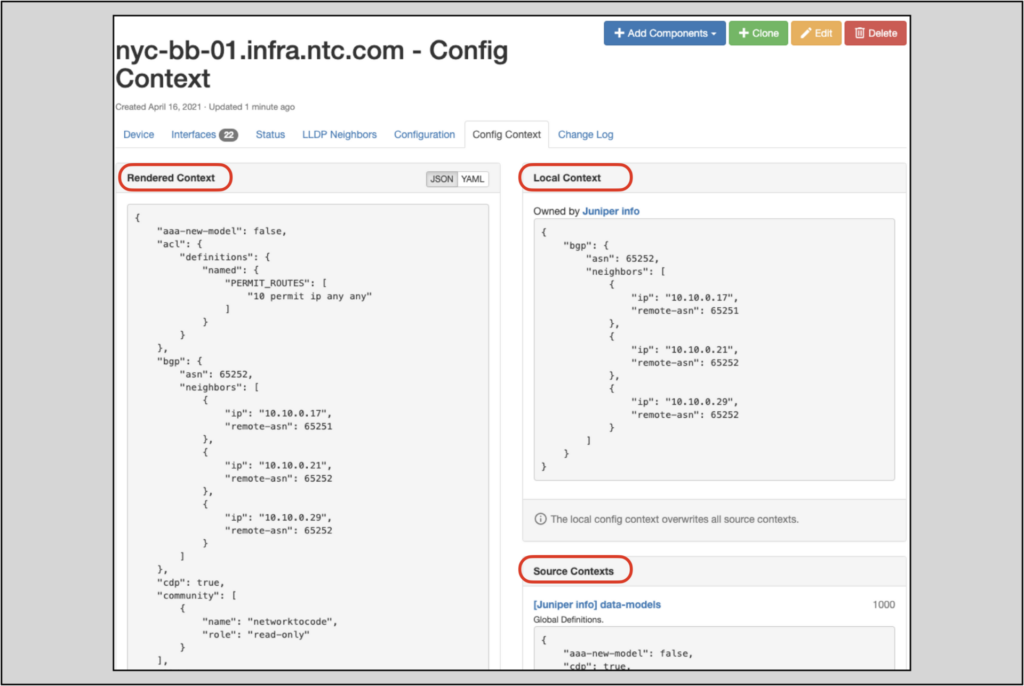Image resolution: width=1024 pixels, height=686 pixels.
Task: Click the info icon beside local context note
Action: (x=541, y=519)
